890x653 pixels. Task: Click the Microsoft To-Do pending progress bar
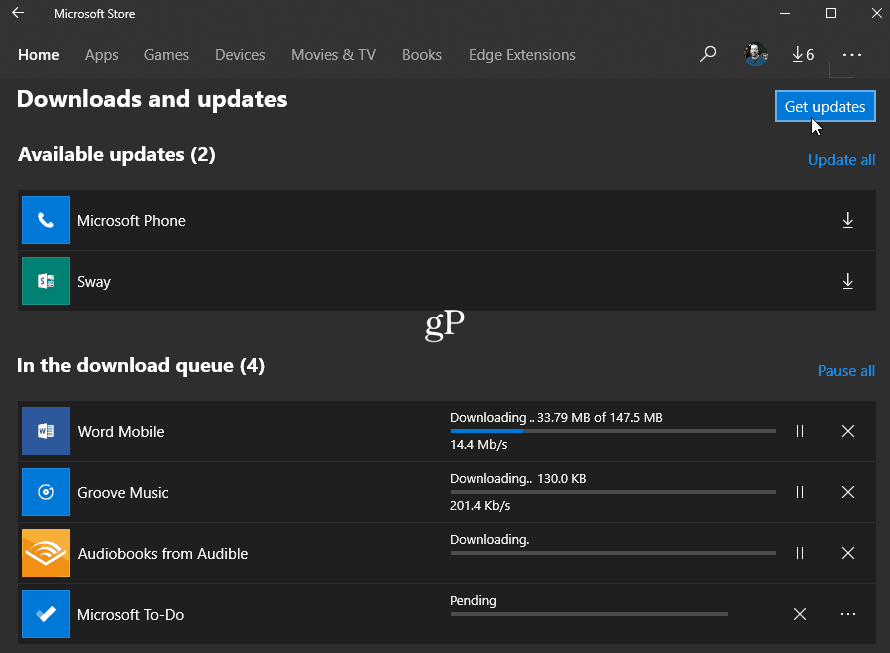coord(589,614)
